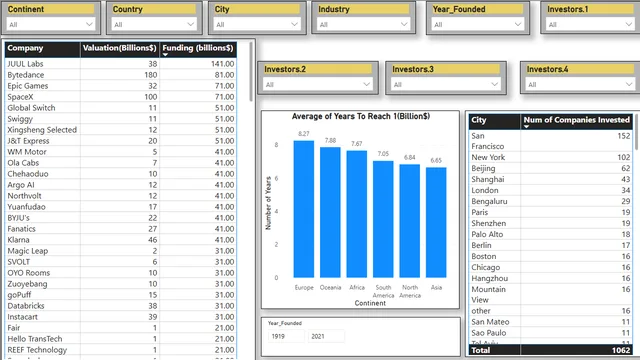Select the Xingsheng Selected row
This screenshot has height=360, width=640.
click(x=121, y=130)
